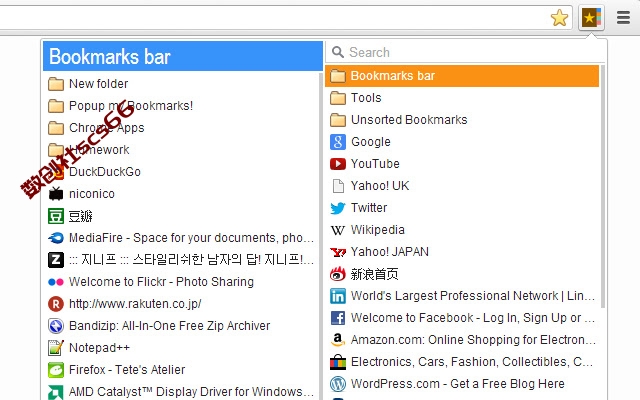Click the LinkedIn favicon

(338, 296)
